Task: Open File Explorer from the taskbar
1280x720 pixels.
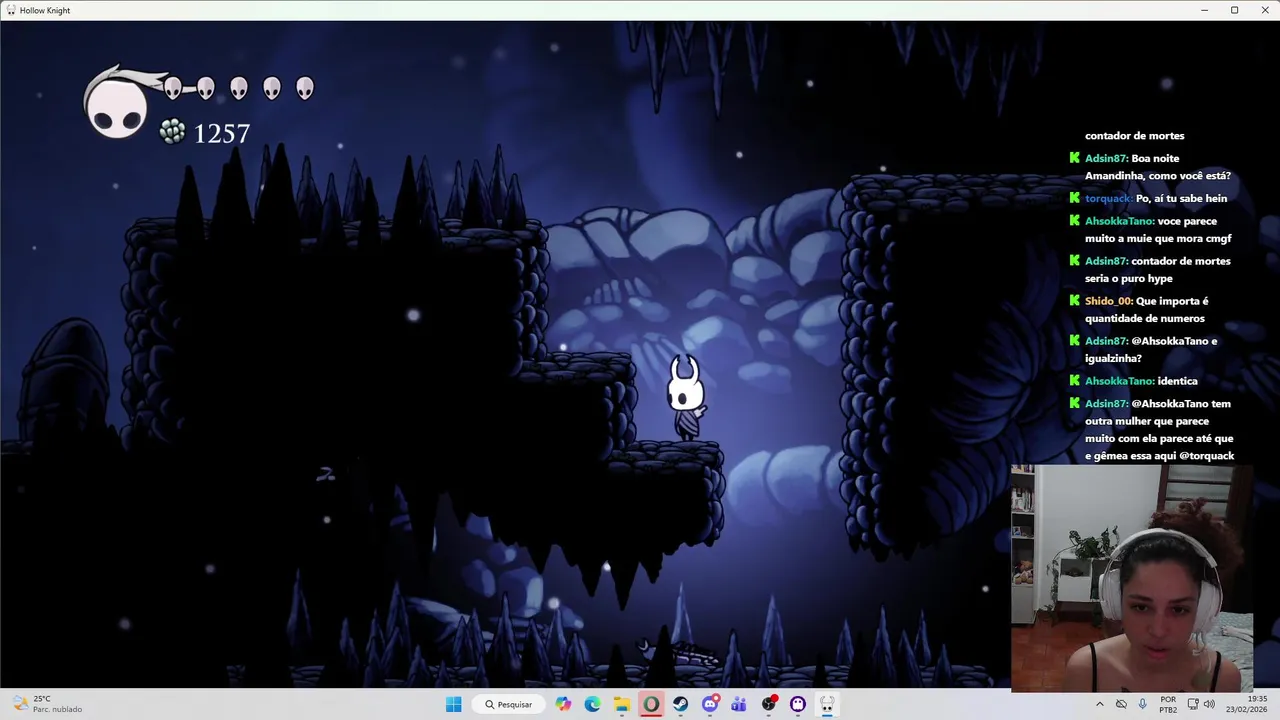Action: pyautogui.click(x=621, y=704)
